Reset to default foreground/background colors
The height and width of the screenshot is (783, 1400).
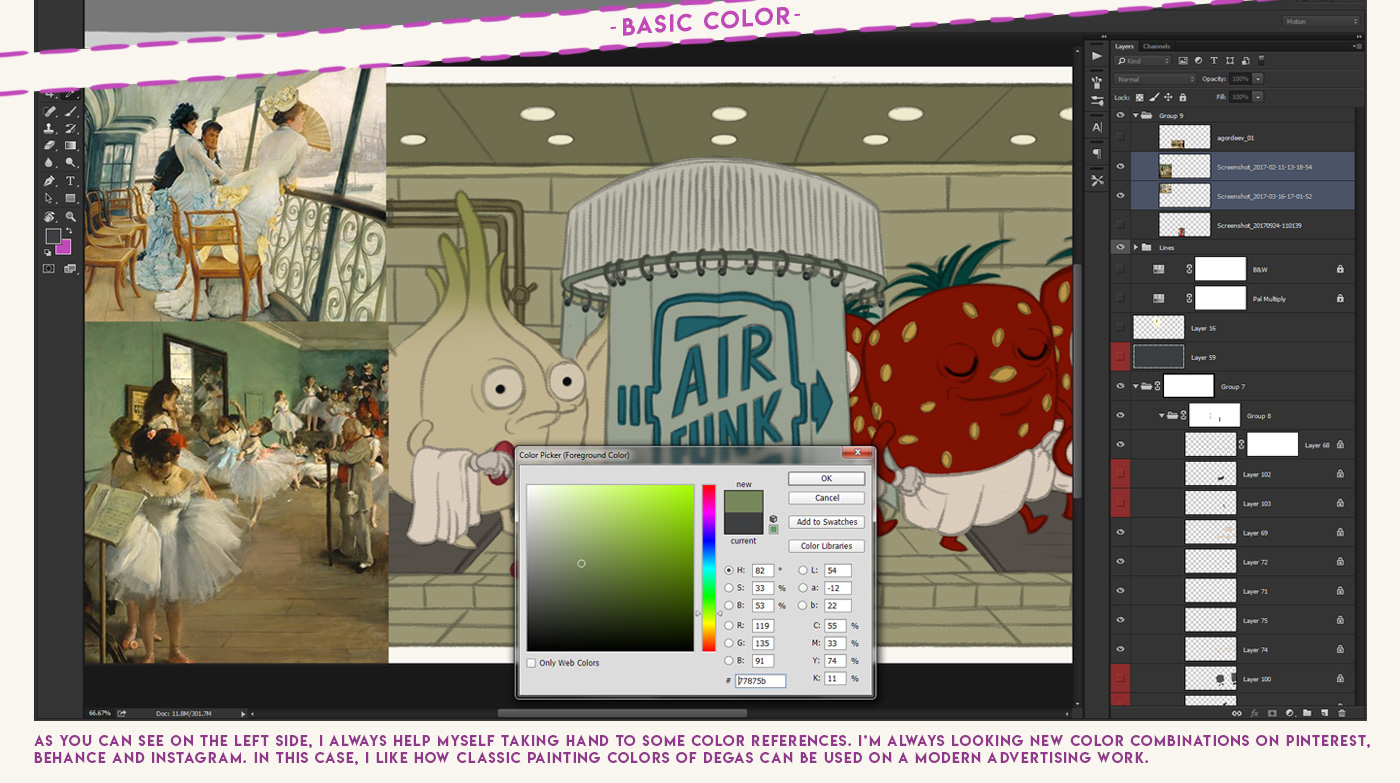[47, 252]
